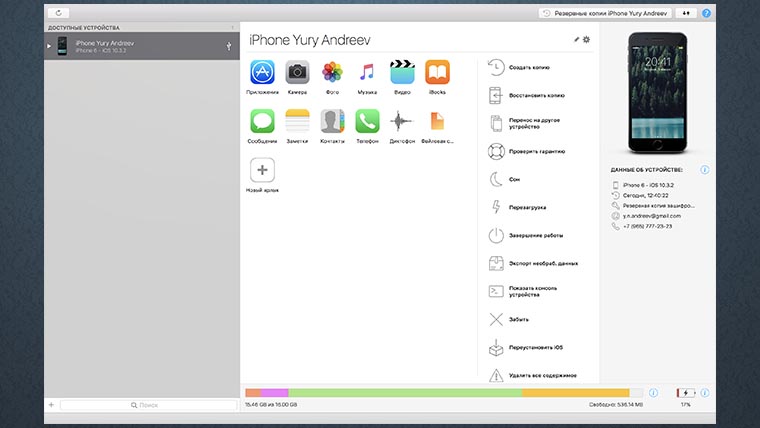Open the Фото icon
This screenshot has height=428, width=760.
coord(332,72)
